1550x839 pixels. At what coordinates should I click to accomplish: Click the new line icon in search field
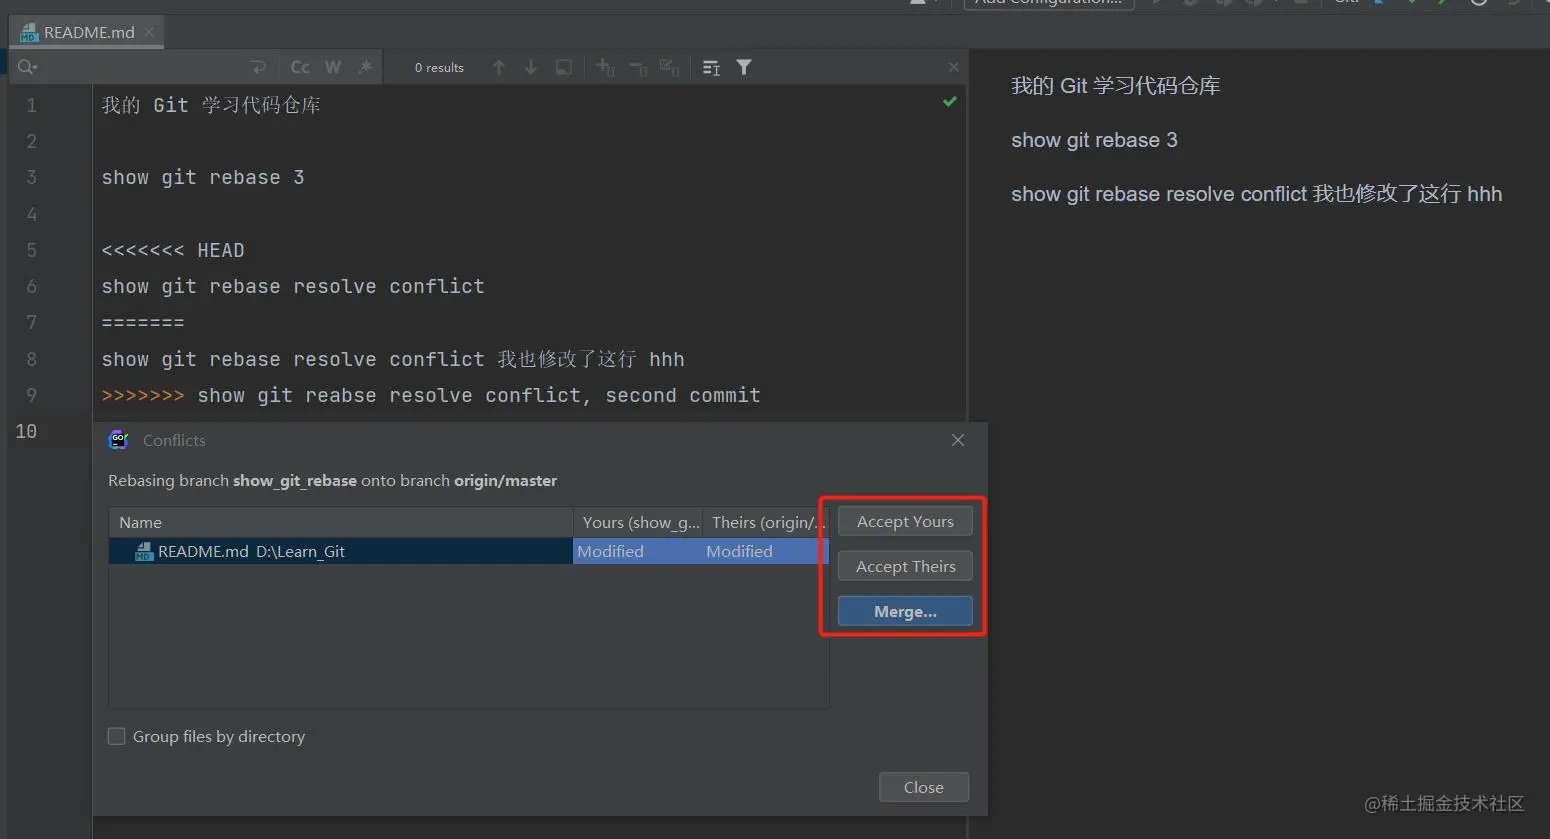[x=258, y=67]
